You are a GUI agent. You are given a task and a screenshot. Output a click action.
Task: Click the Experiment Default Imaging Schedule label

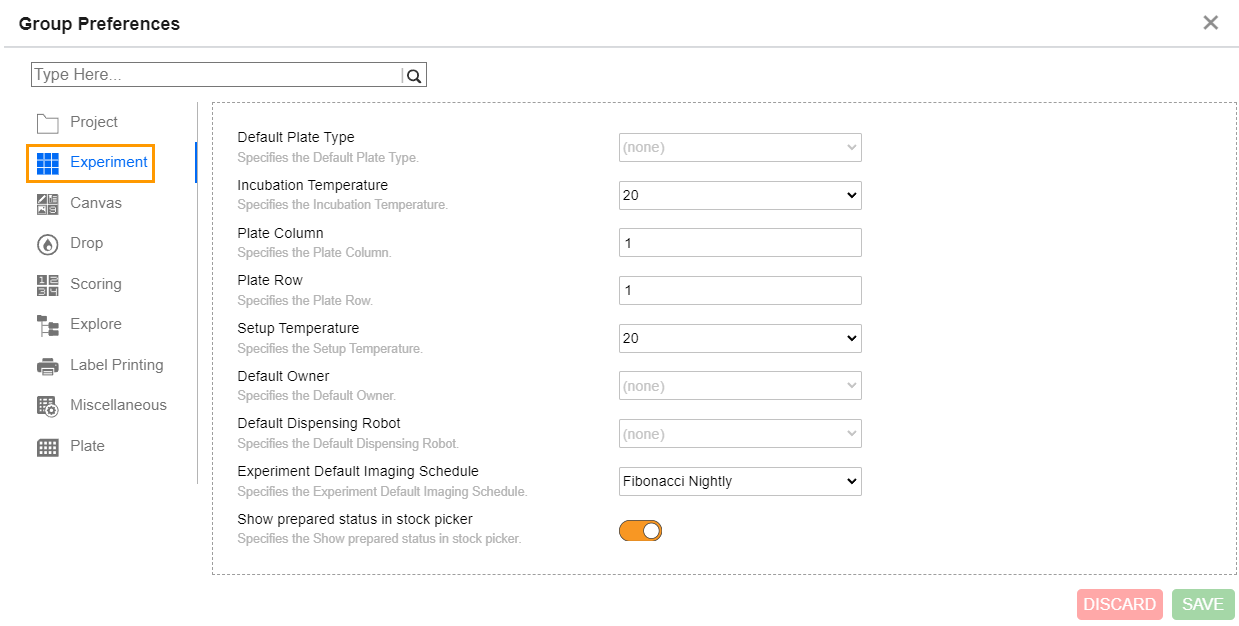pos(358,471)
